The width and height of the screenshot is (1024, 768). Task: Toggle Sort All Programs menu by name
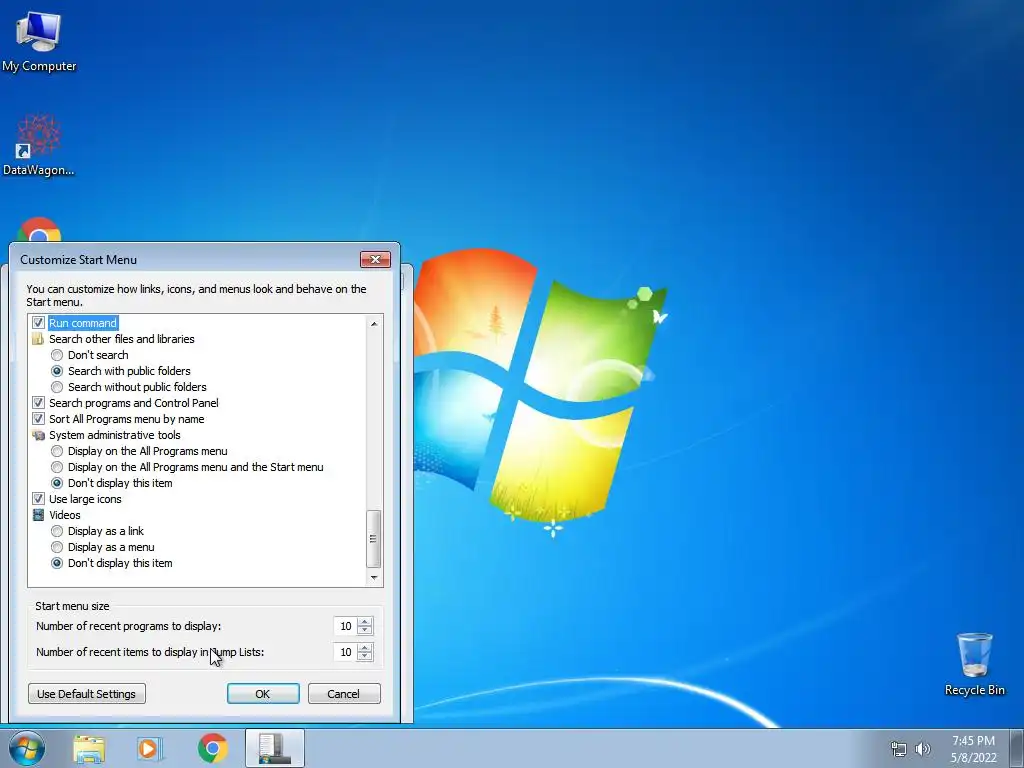pos(39,419)
